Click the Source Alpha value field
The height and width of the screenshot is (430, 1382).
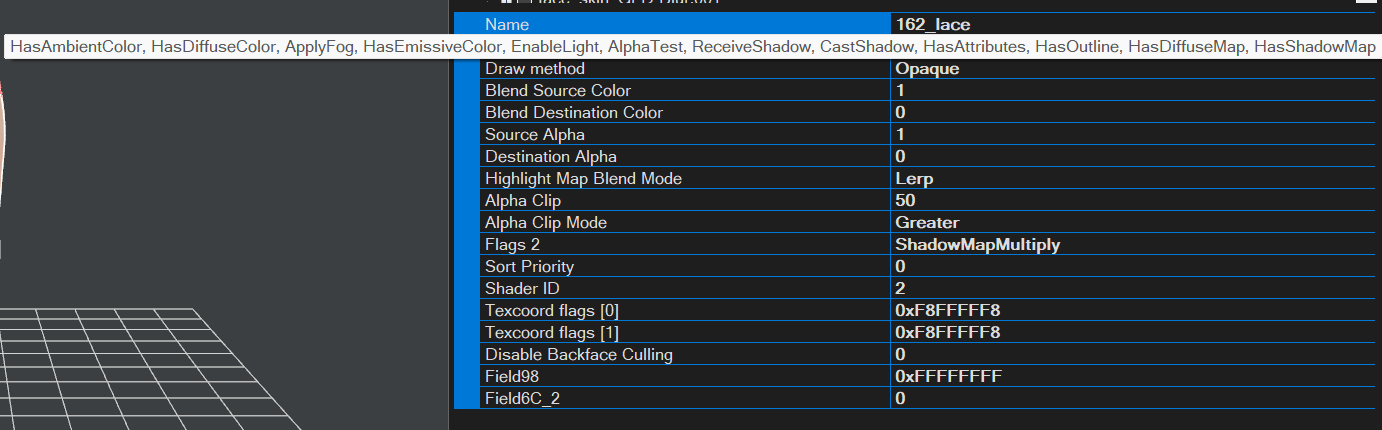pos(1135,134)
